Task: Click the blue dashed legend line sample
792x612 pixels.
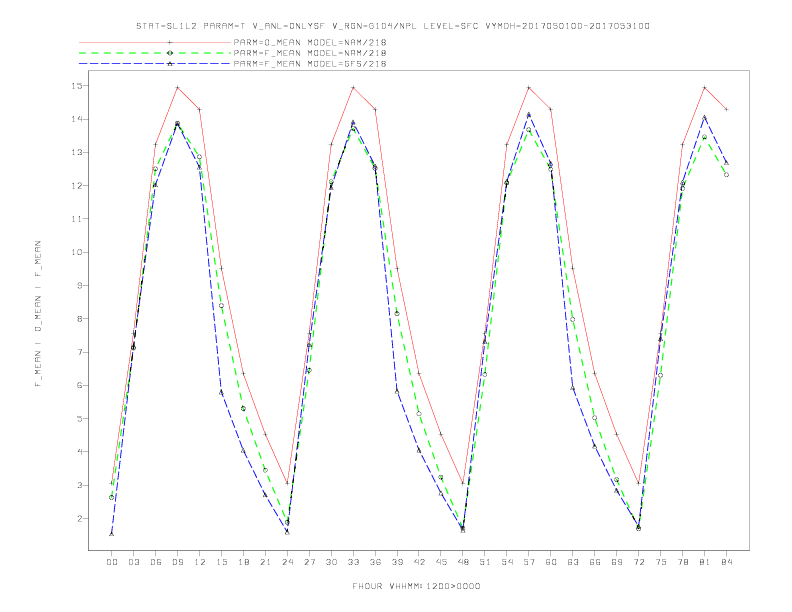Action: coord(155,64)
